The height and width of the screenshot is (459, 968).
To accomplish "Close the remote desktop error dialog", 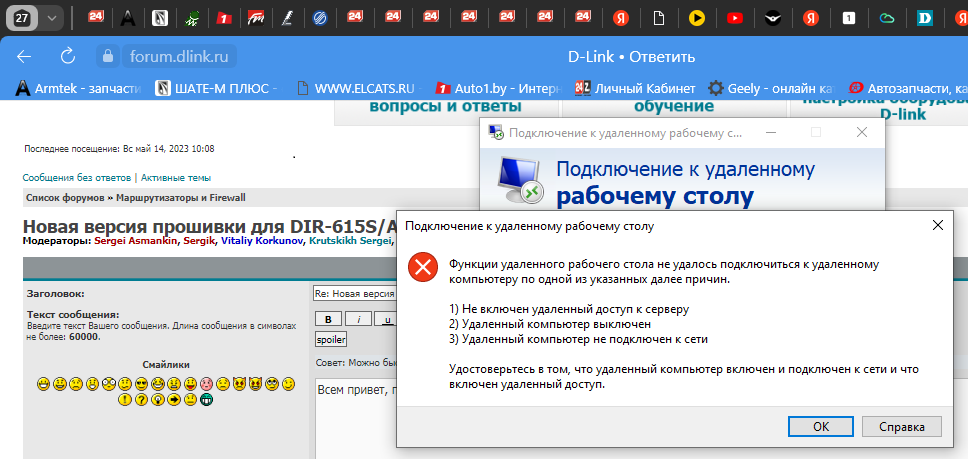I will [x=937, y=225].
